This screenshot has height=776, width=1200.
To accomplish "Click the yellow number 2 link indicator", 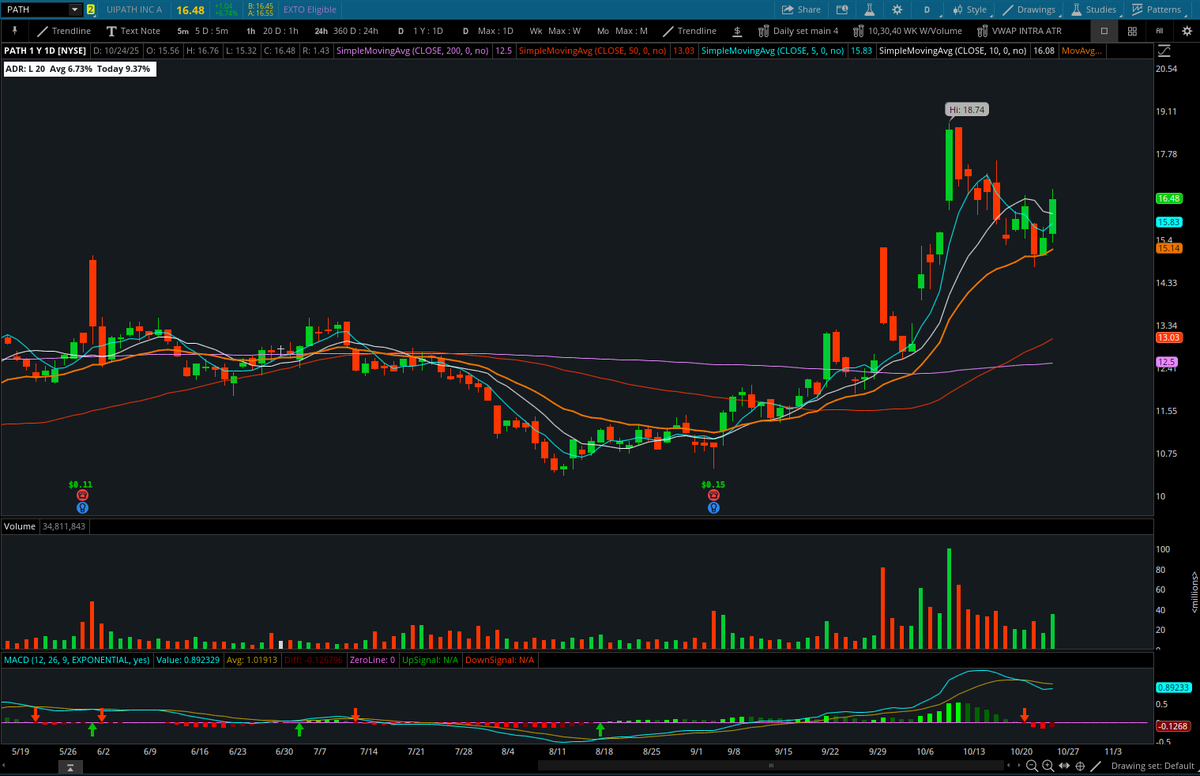I will [91, 9].
